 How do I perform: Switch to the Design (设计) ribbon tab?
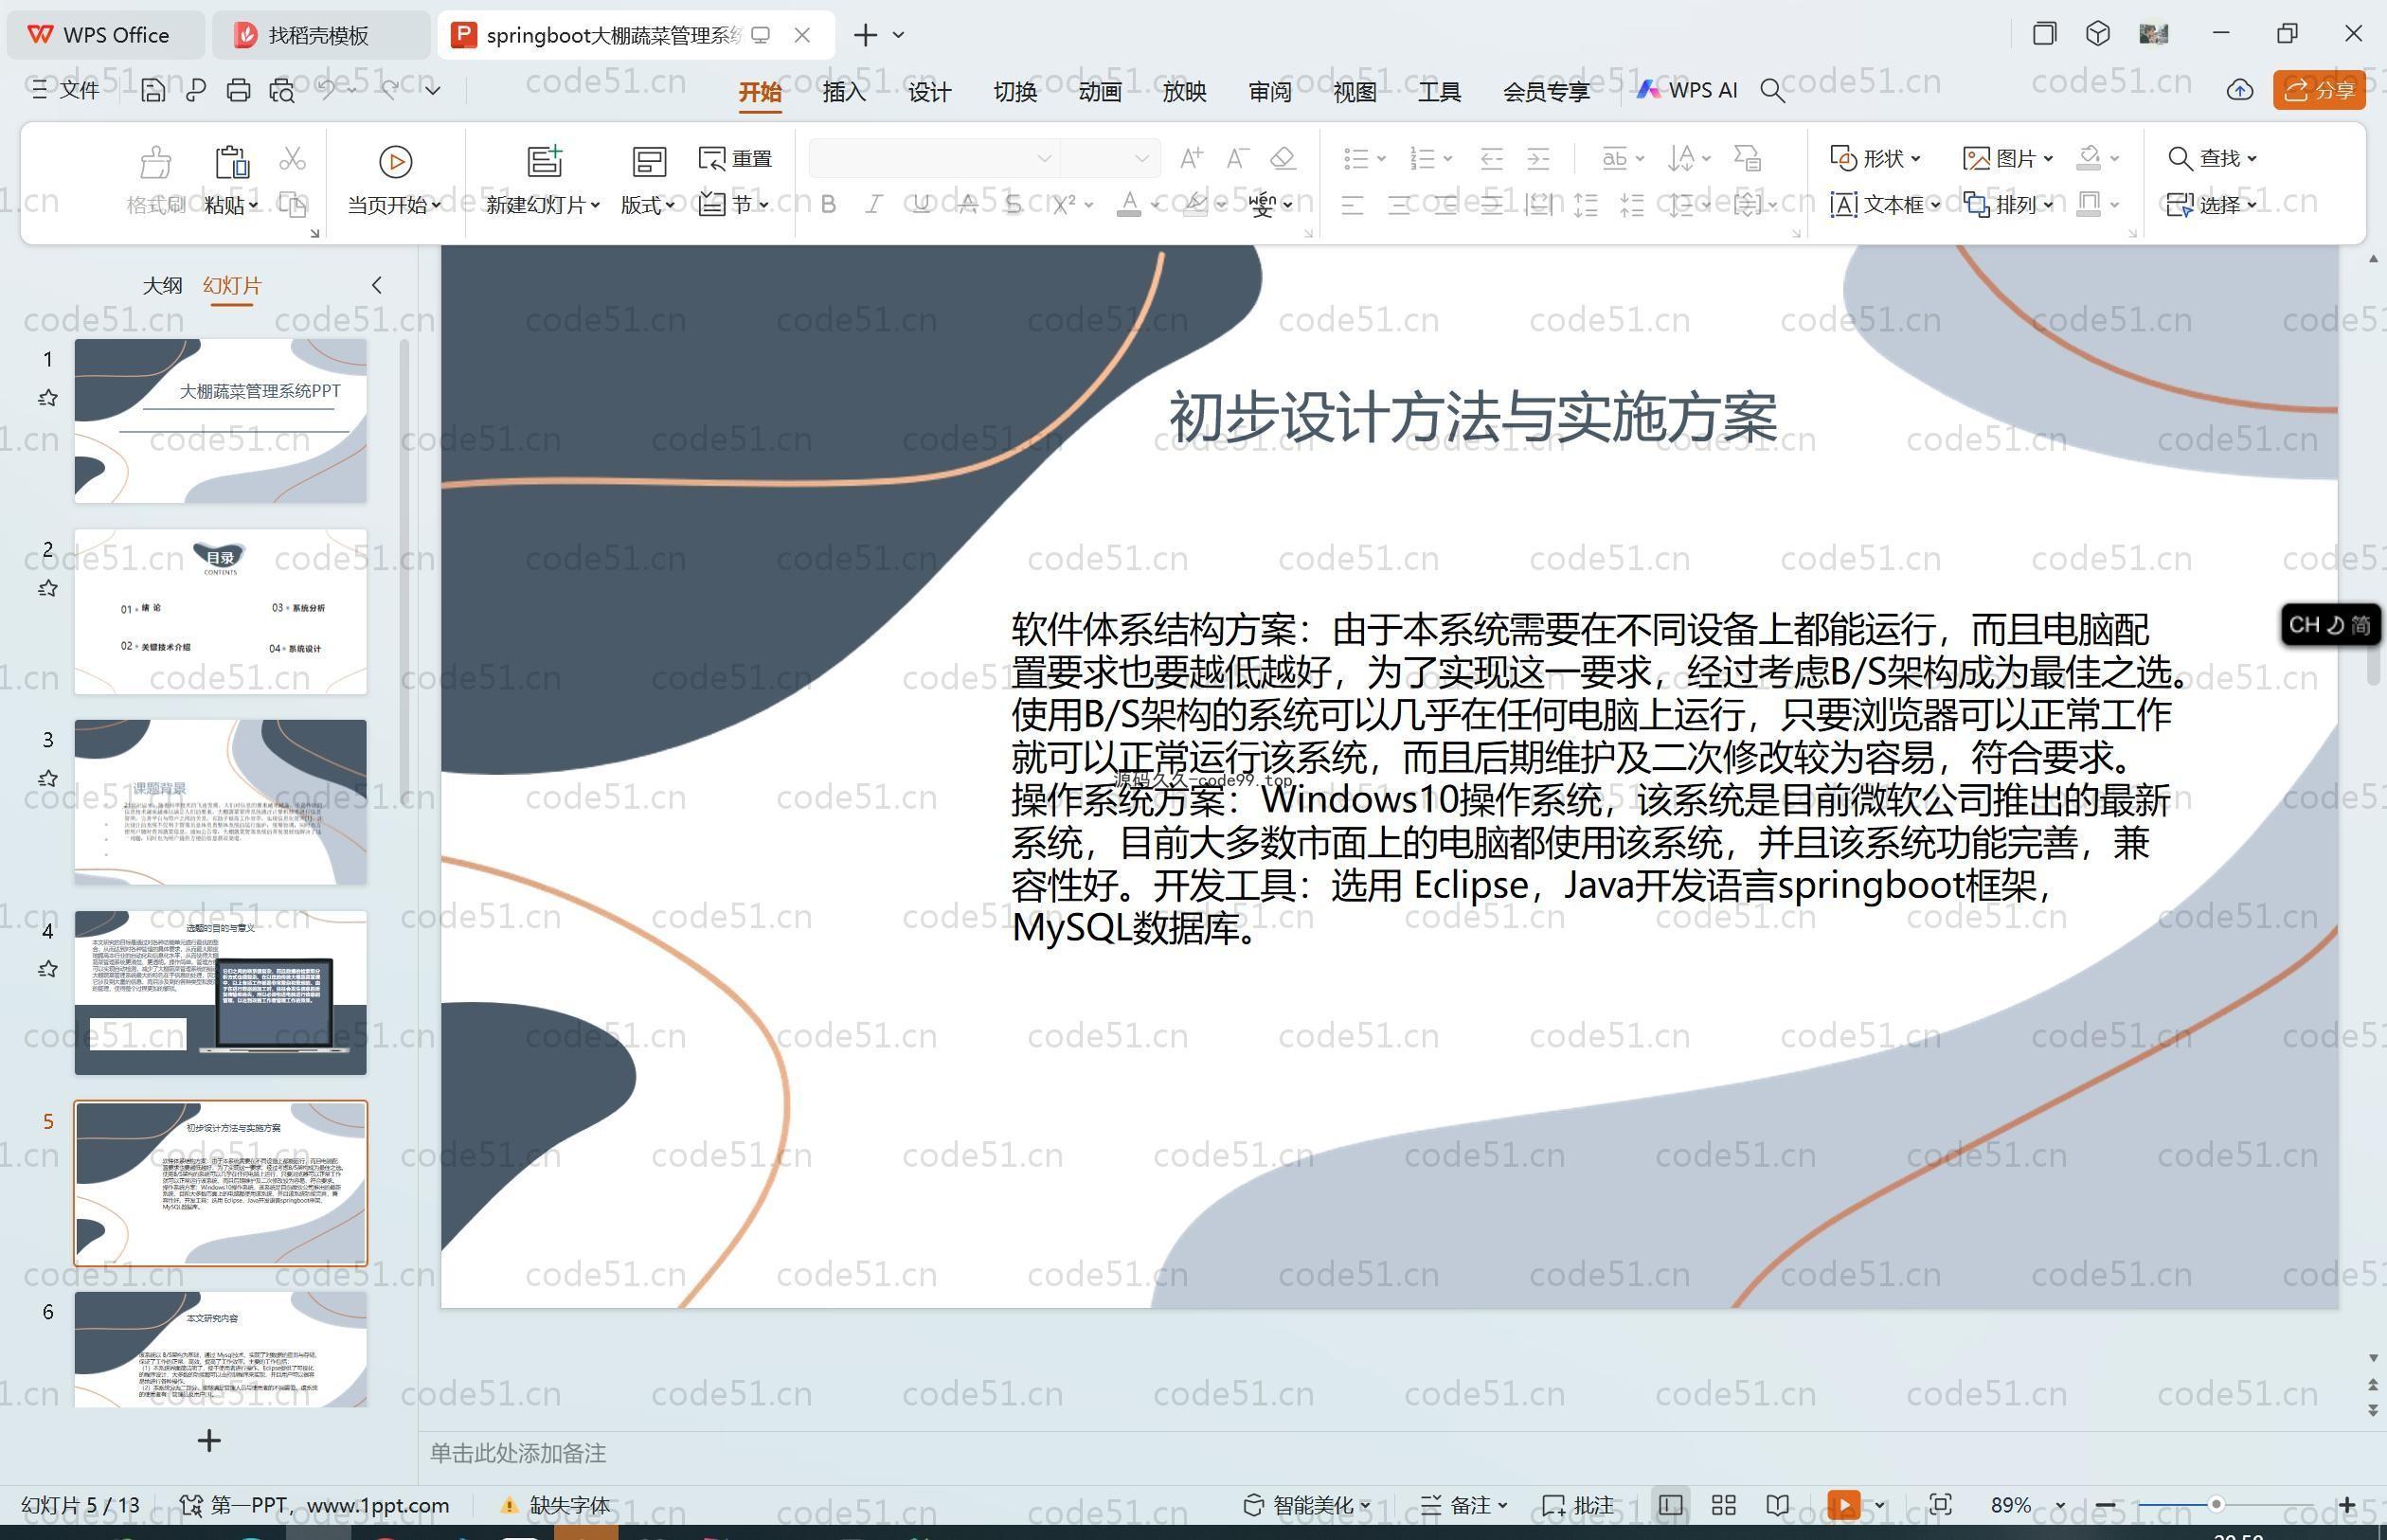929,91
